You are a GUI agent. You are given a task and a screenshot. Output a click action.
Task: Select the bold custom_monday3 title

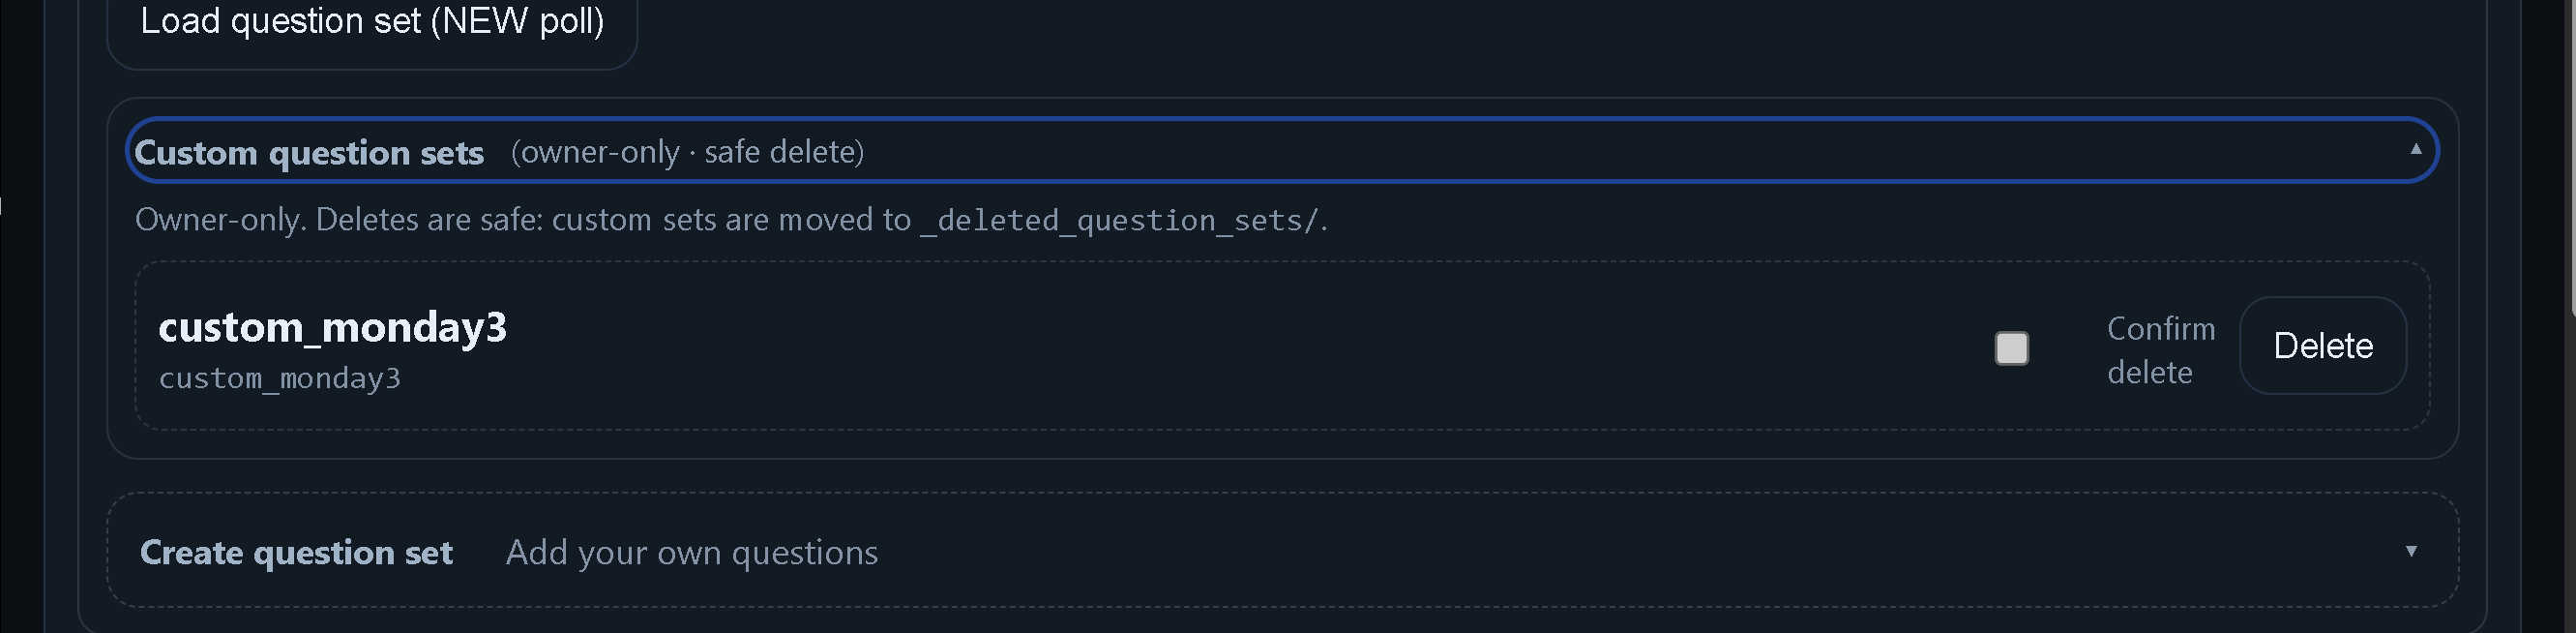tap(333, 327)
